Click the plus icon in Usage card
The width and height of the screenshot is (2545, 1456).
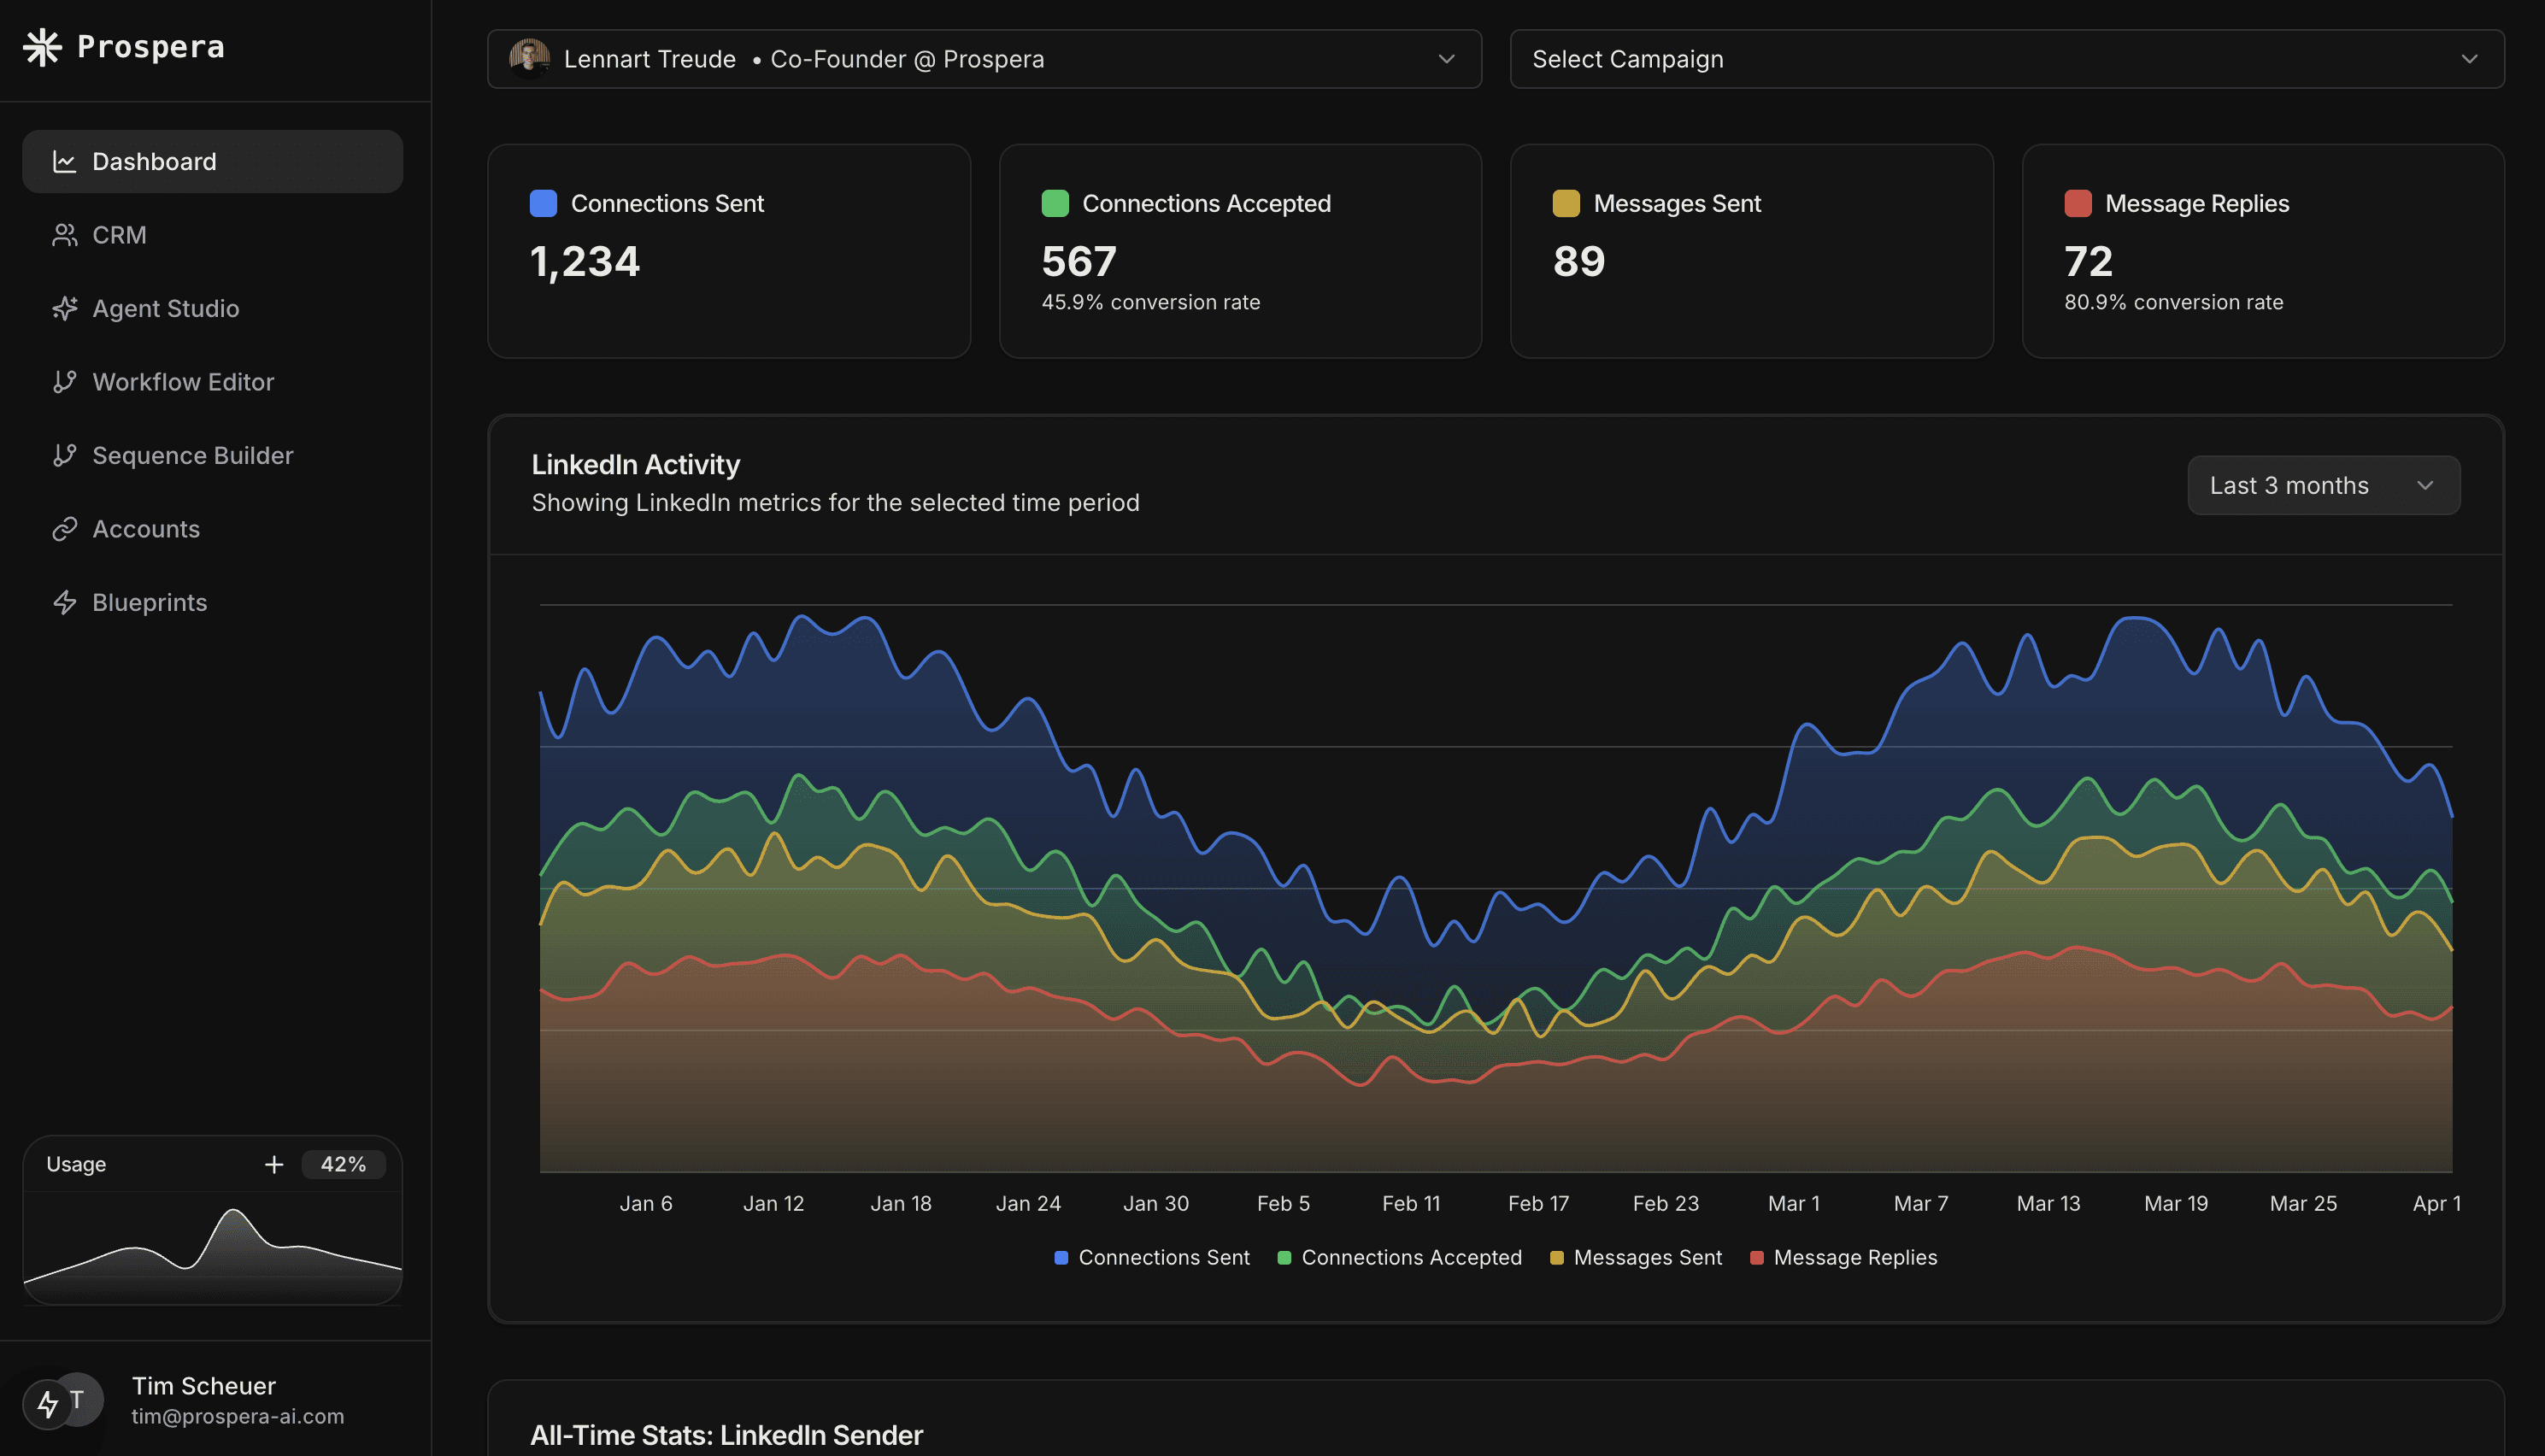coord(274,1164)
